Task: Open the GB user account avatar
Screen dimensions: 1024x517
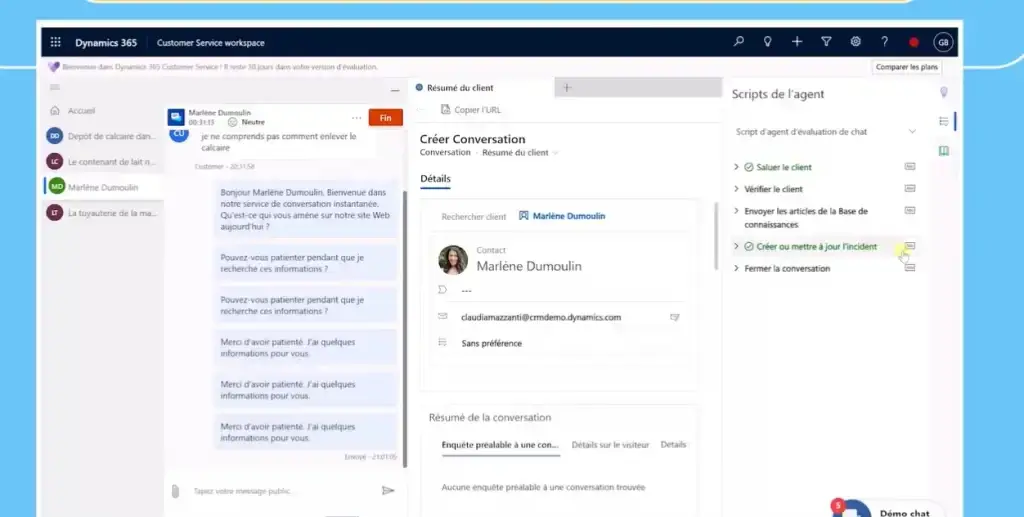Action: [x=943, y=42]
